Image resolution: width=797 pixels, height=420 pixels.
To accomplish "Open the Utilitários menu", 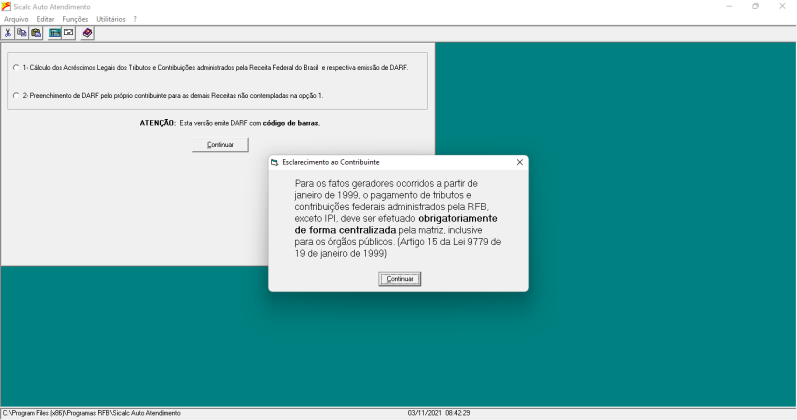I will [x=111, y=19].
